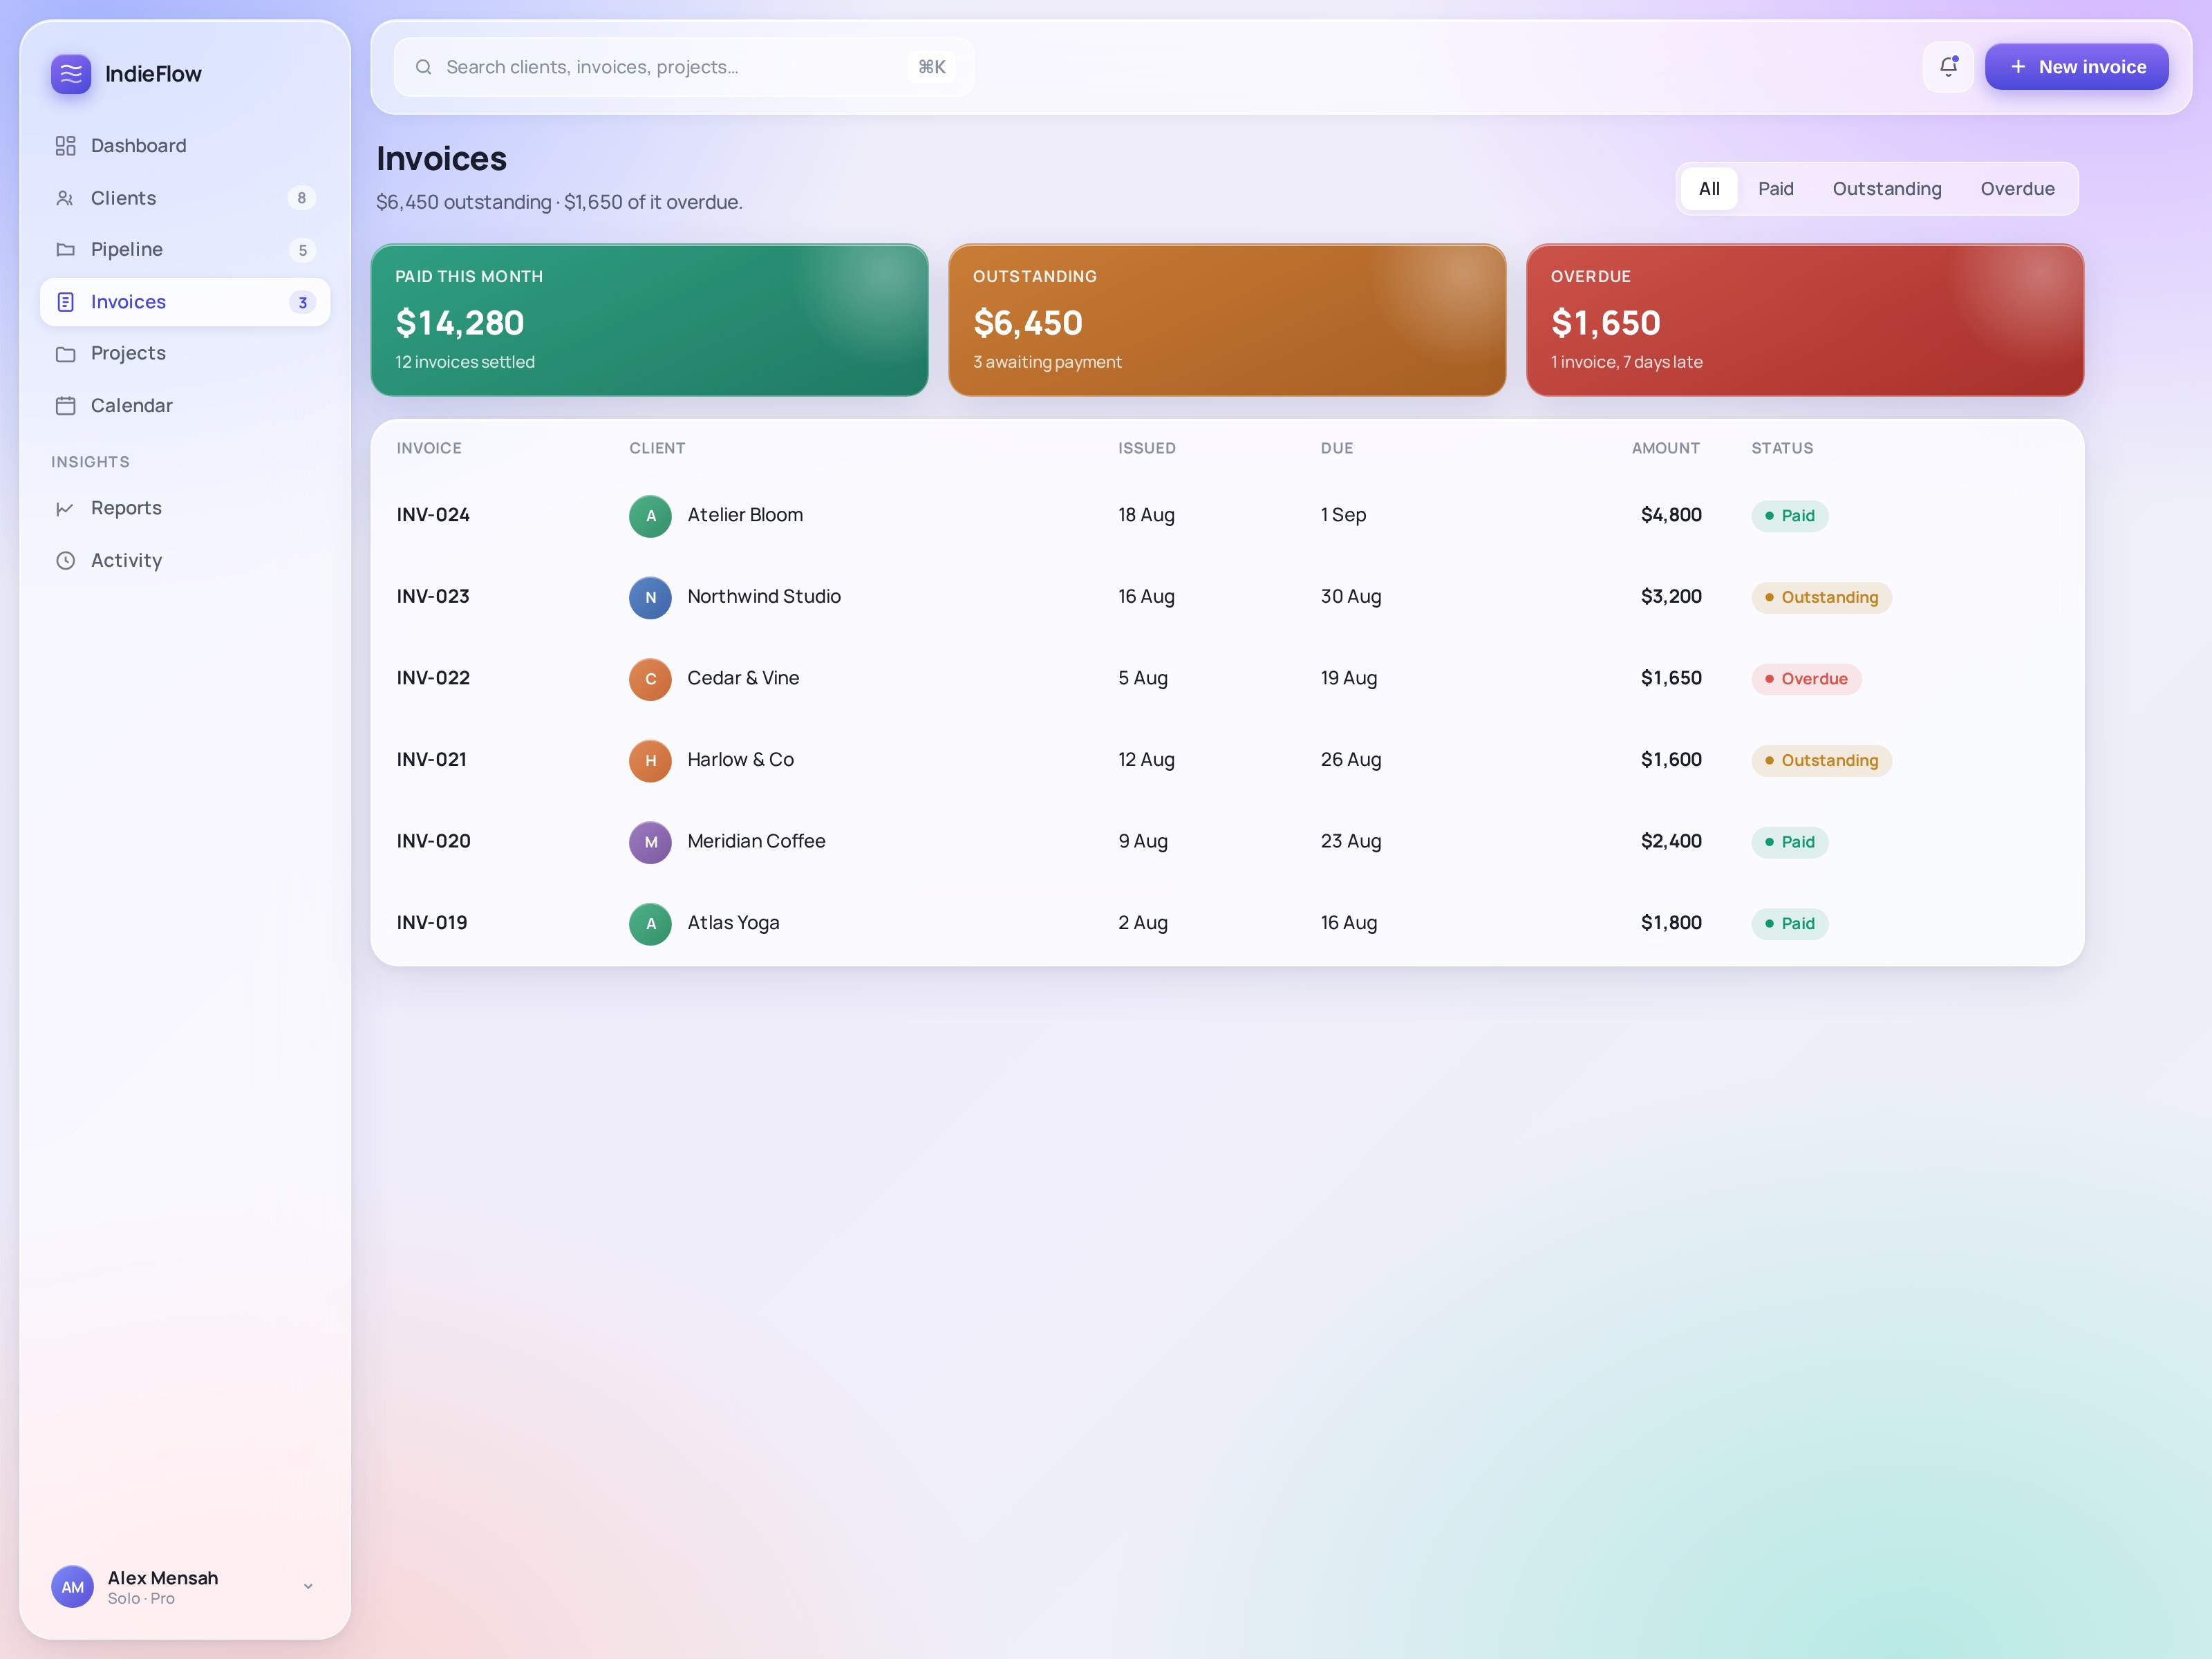2212x1659 pixels.
Task: Click the Alex Mensah name
Action: point(163,1578)
